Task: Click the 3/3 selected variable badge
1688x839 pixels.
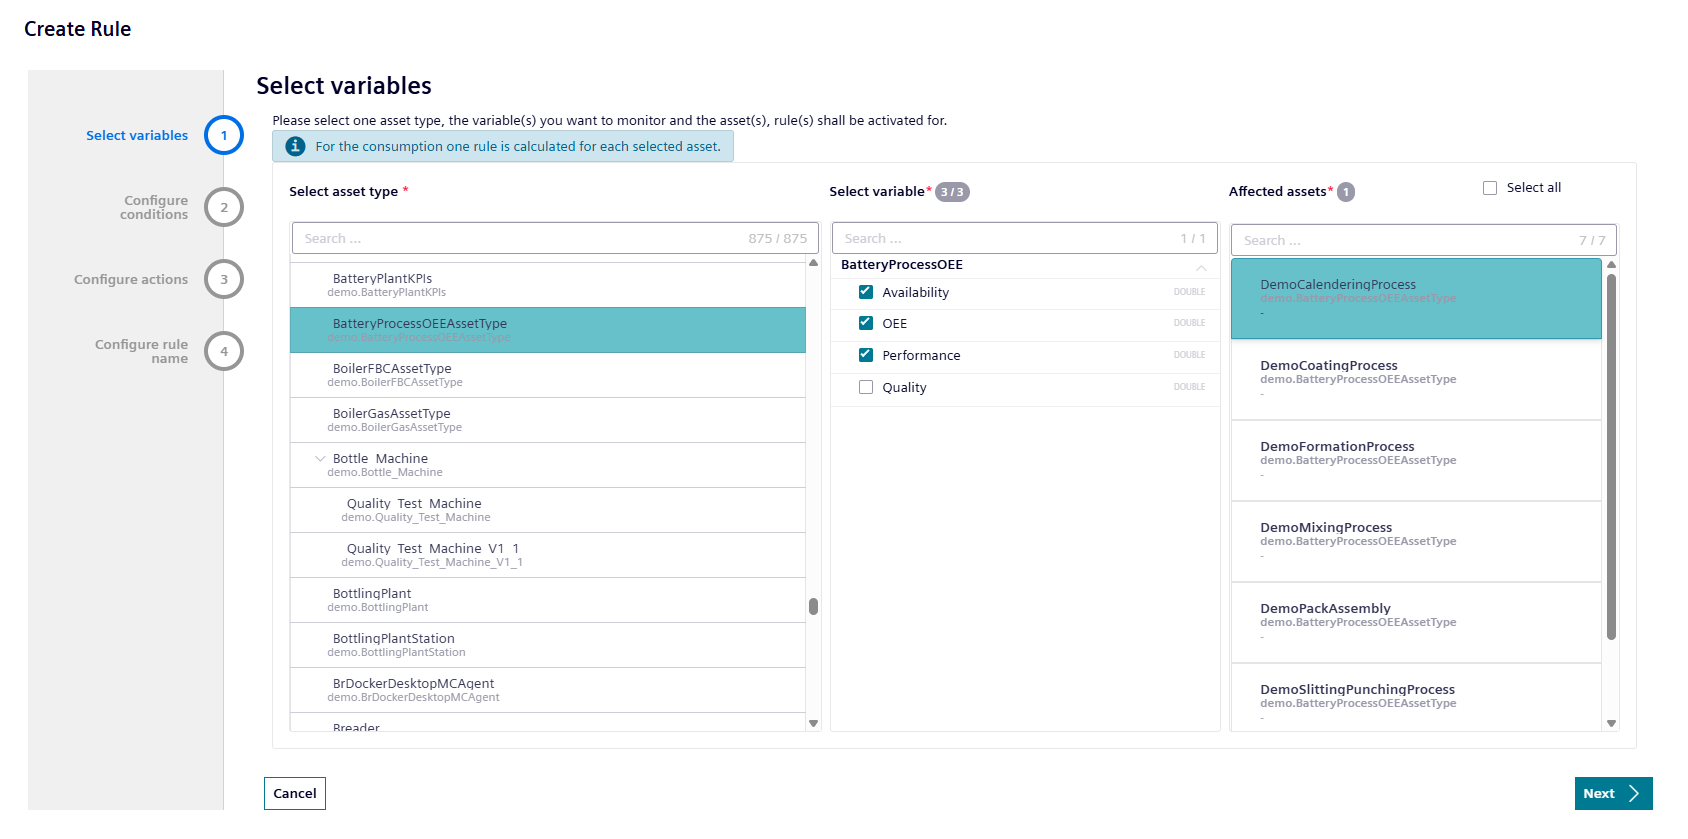Action: 951,192
